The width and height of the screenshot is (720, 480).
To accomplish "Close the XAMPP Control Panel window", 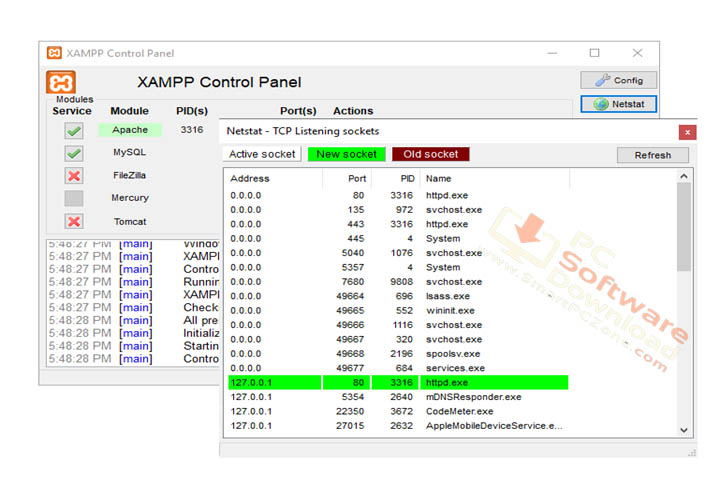I will (x=637, y=53).
